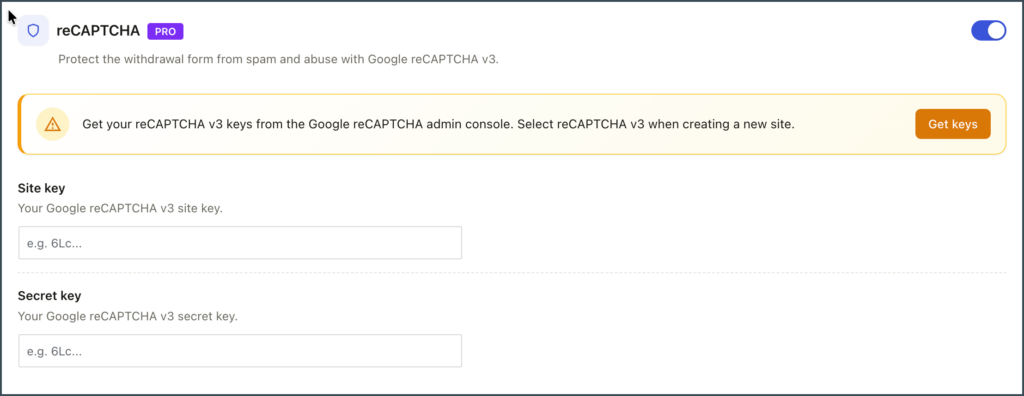Disable the reCAPTCHA toggle switch
The image size is (1024, 396).
[x=989, y=31]
